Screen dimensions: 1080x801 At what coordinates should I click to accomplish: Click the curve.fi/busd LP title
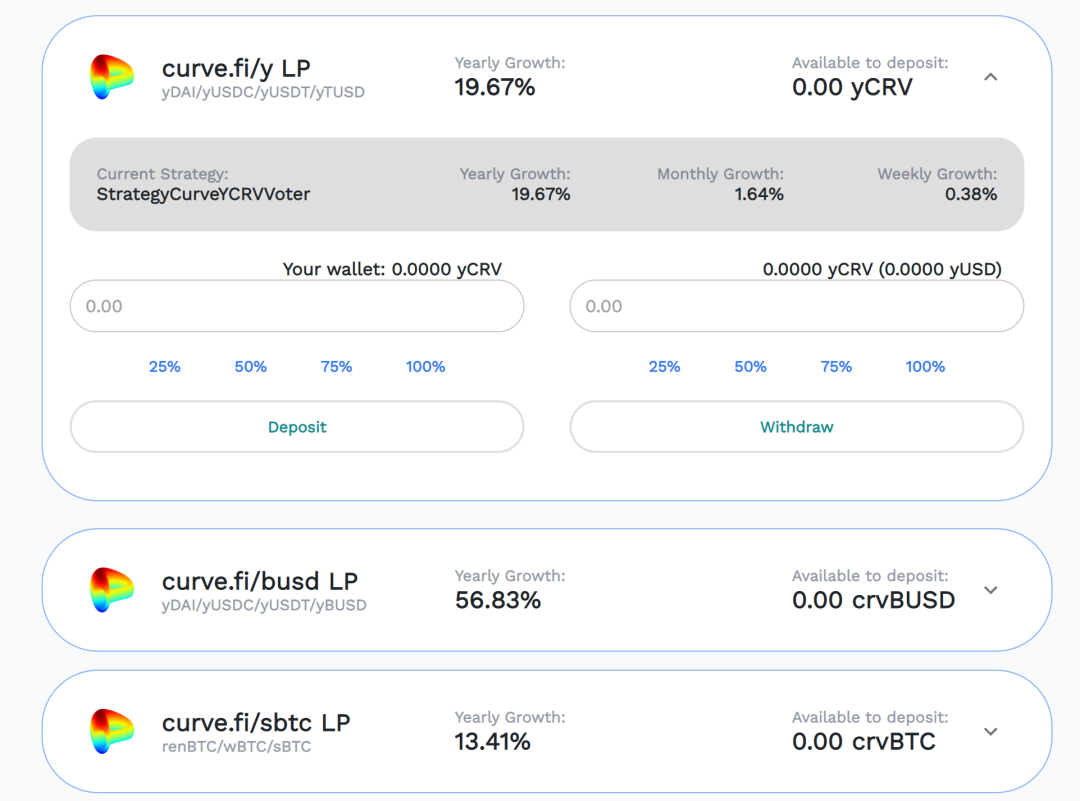point(260,581)
